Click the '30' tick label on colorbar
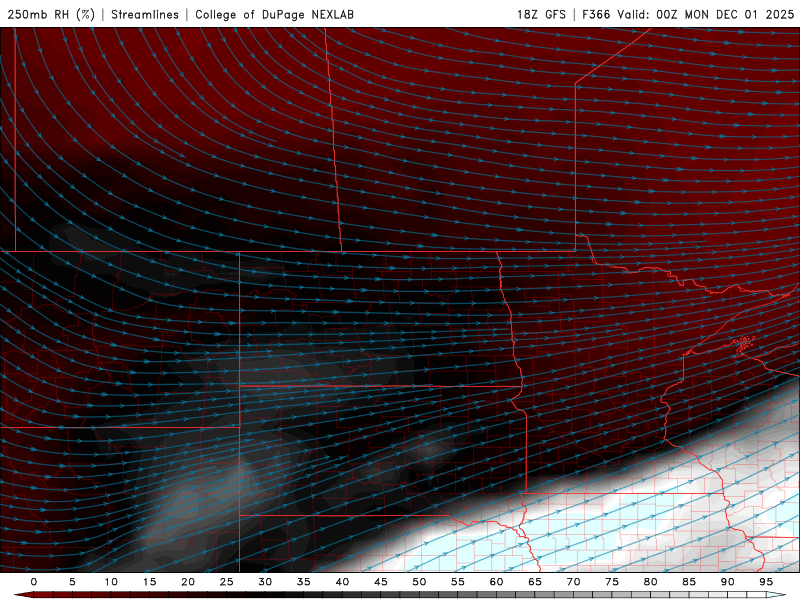The height and width of the screenshot is (600, 800). click(x=265, y=582)
